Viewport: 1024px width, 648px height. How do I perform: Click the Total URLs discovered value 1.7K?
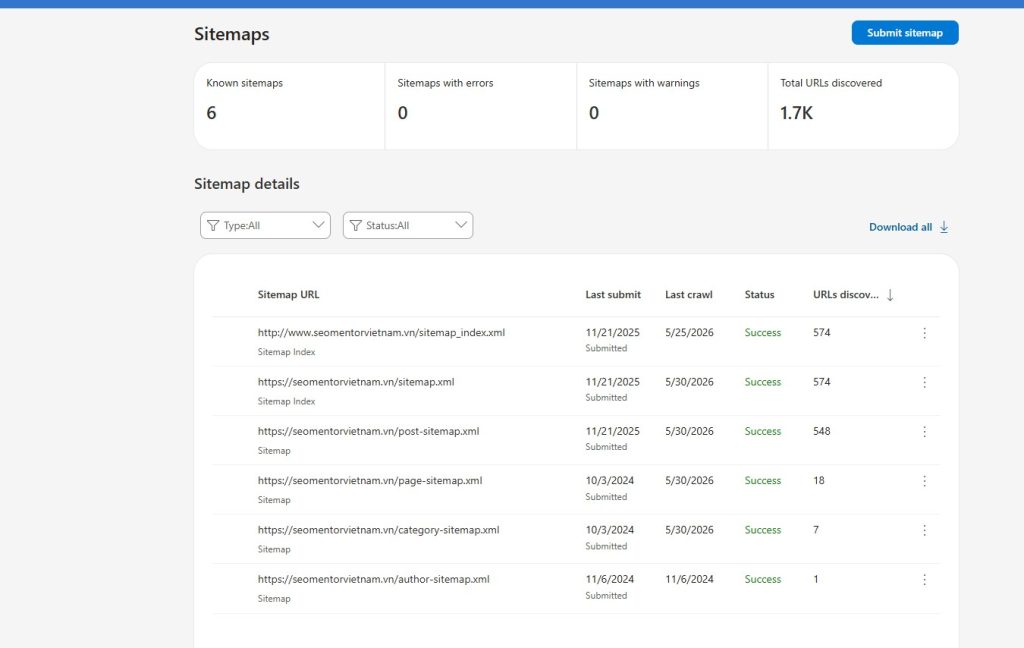796,113
